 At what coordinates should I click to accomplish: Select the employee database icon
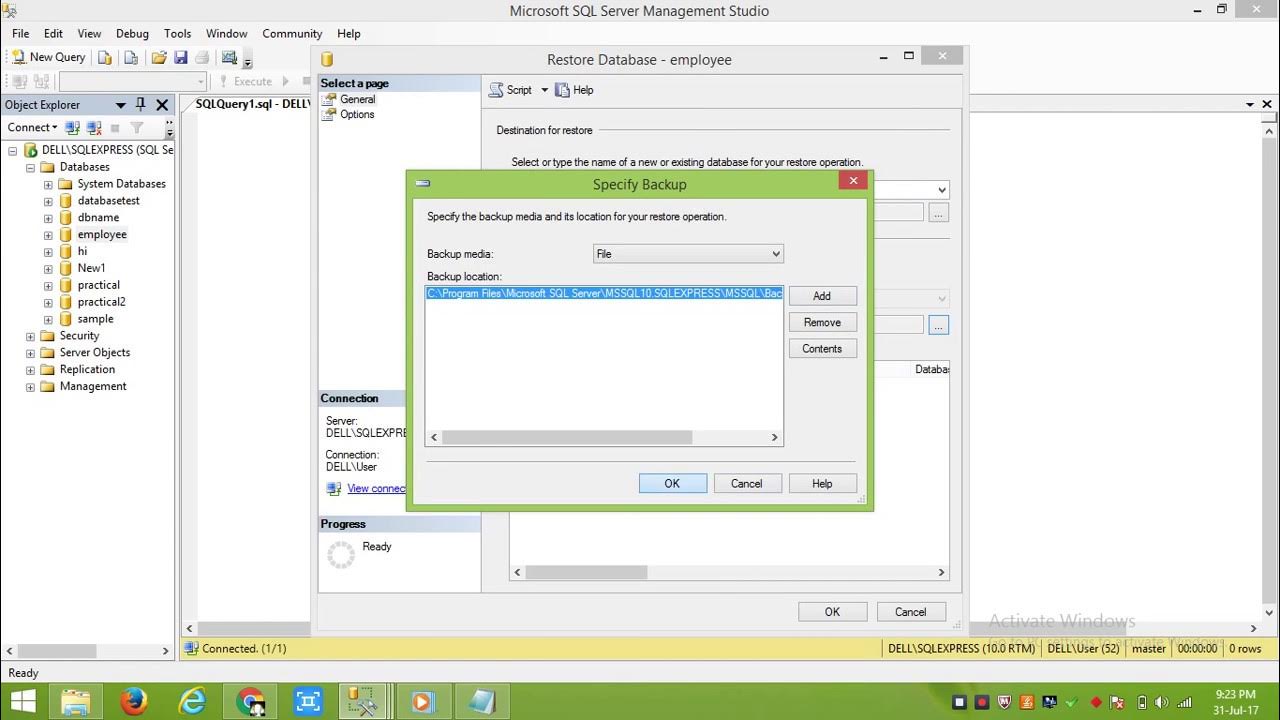[66, 235]
